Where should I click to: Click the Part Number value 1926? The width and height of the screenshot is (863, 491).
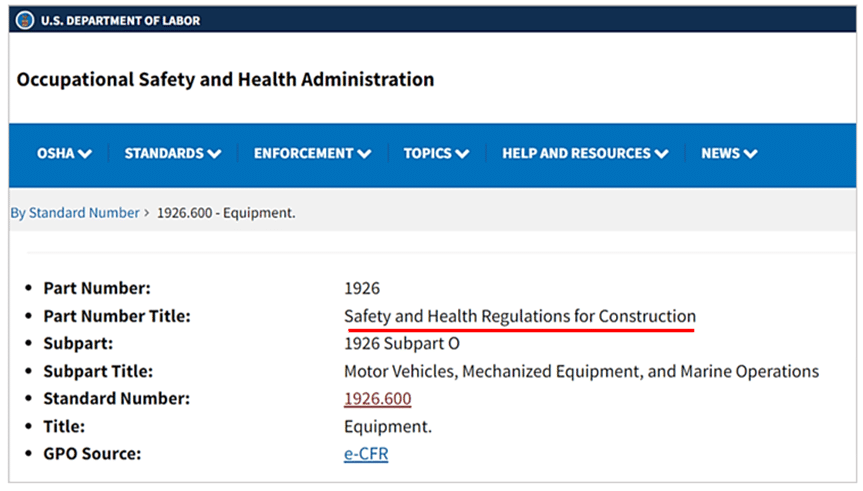point(362,288)
